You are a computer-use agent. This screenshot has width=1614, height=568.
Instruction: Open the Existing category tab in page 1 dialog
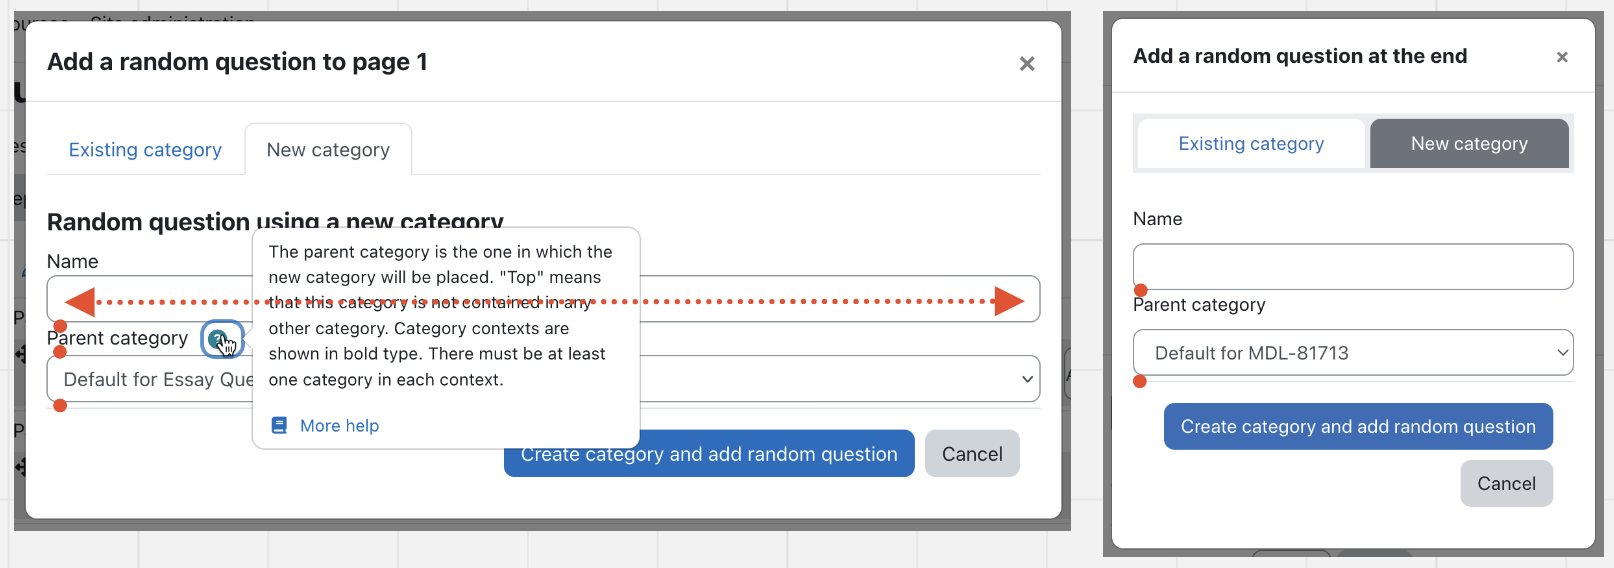[x=145, y=149]
